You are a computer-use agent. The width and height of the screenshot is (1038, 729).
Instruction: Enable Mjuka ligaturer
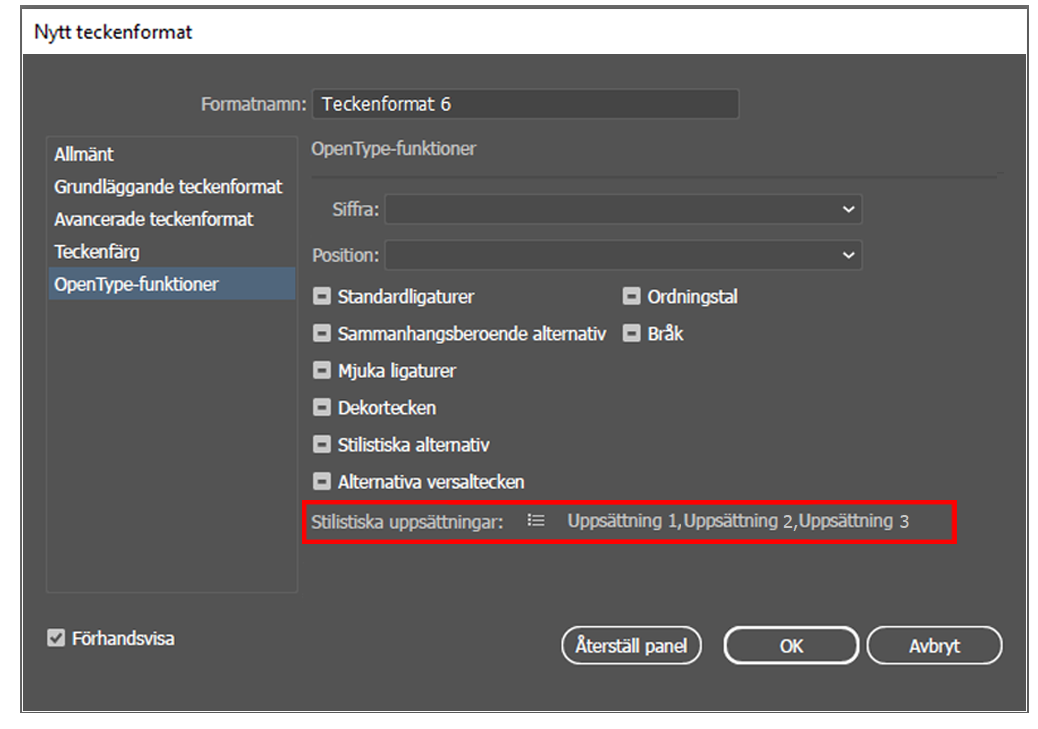(322, 370)
